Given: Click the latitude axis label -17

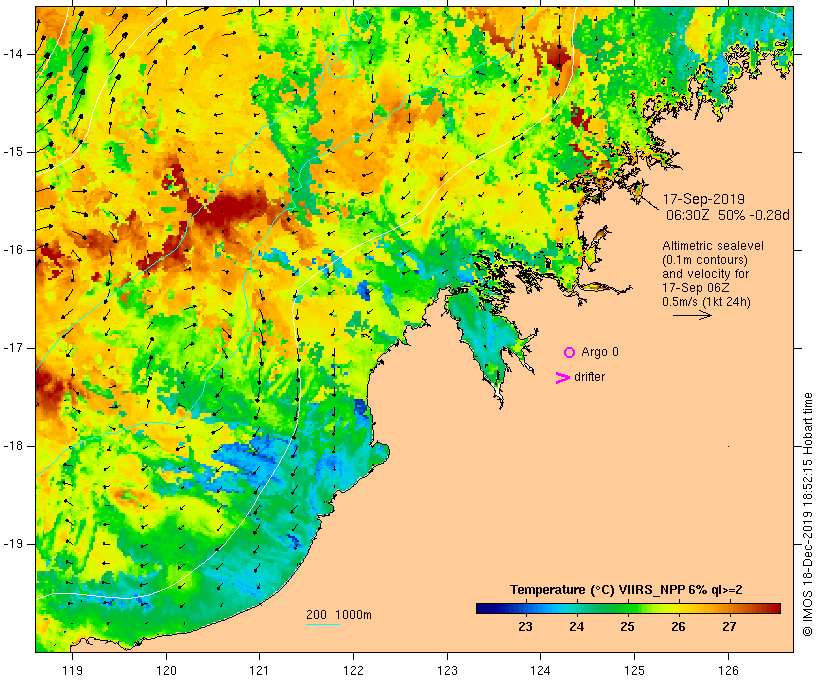Looking at the screenshot, I should click(13, 348).
